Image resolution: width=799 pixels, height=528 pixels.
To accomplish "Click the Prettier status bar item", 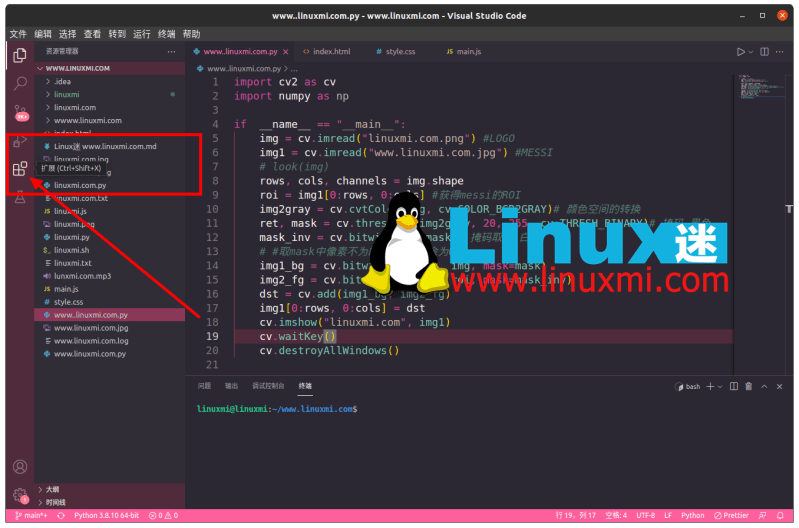I will (731, 516).
